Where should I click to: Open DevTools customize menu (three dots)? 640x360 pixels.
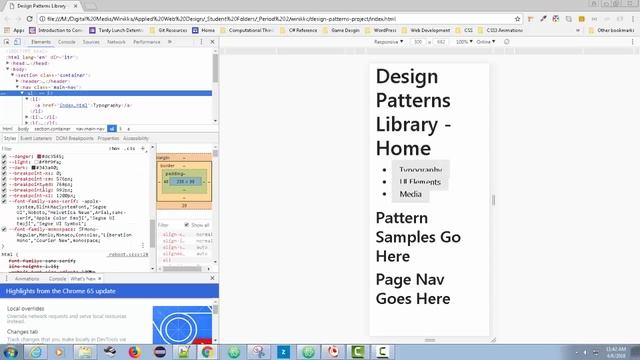click(x=201, y=42)
